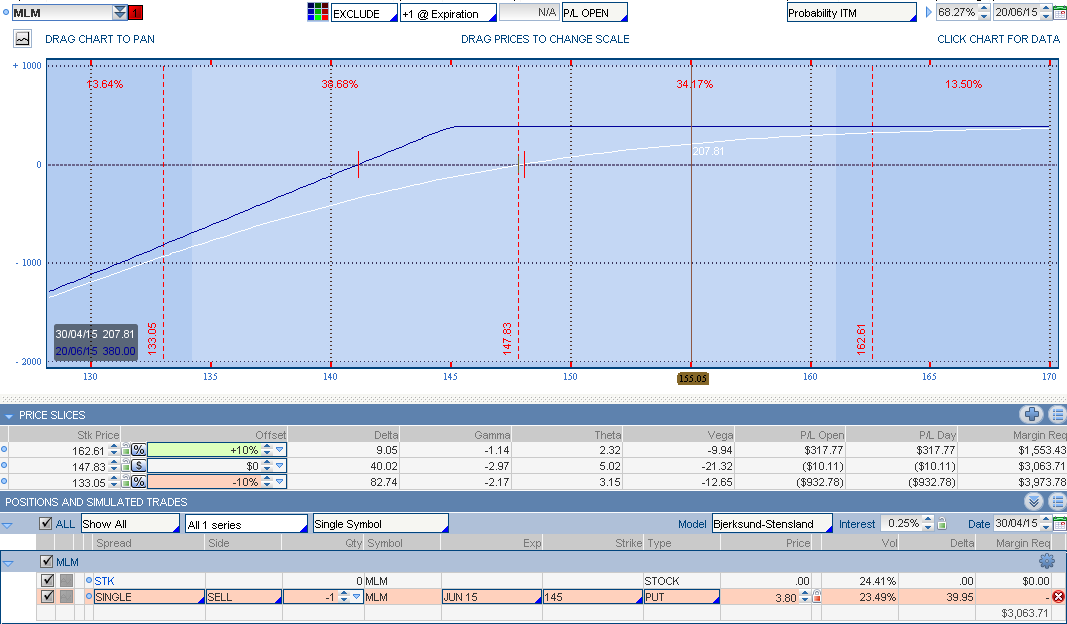Adjust the -10% offset stepper
1067x624 pixels.
pyautogui.click(x=267, y=481)
